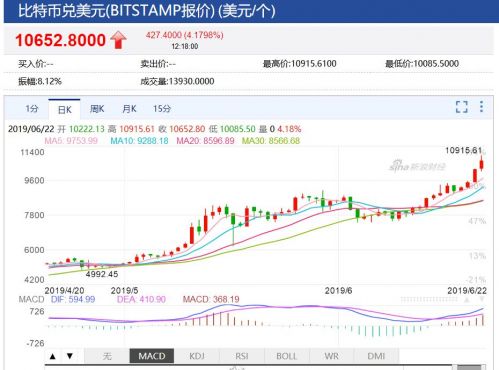Open the three-dot chart options menu
Viewport: 499px width, 370px height.
pyautogui.click(x=481, y=107)
